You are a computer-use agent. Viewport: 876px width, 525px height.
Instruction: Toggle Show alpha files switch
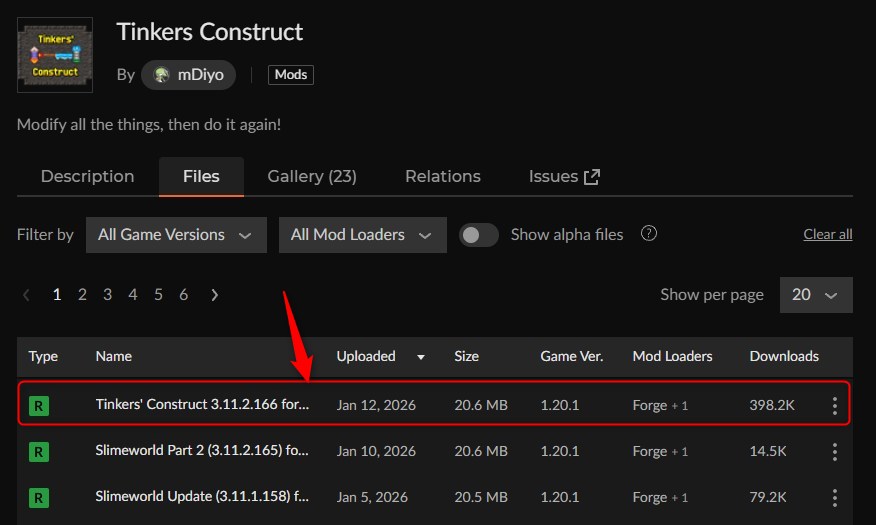[479, 235]
